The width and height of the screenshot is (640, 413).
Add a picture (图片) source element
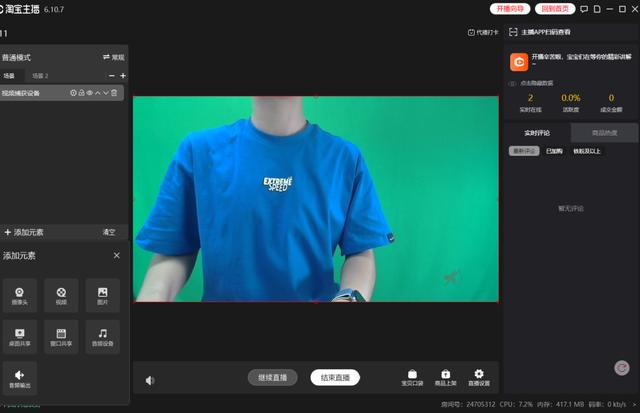(102, 295)
